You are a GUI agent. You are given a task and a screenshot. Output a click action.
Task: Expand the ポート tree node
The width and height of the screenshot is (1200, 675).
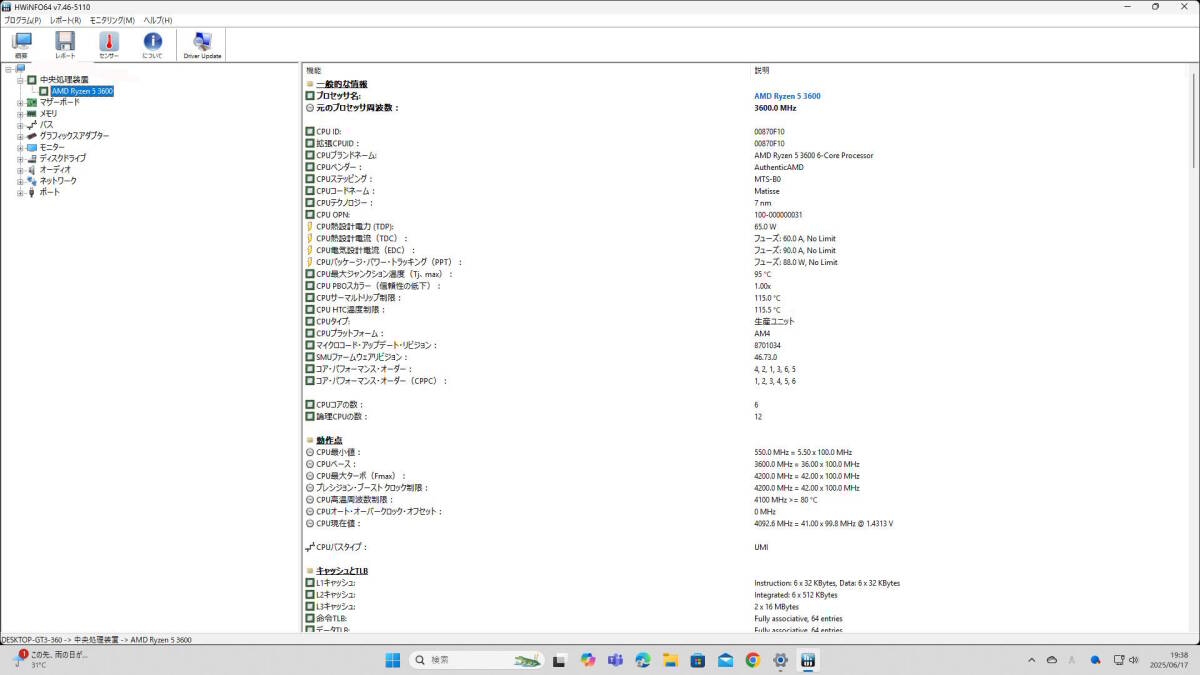[20, 192]
